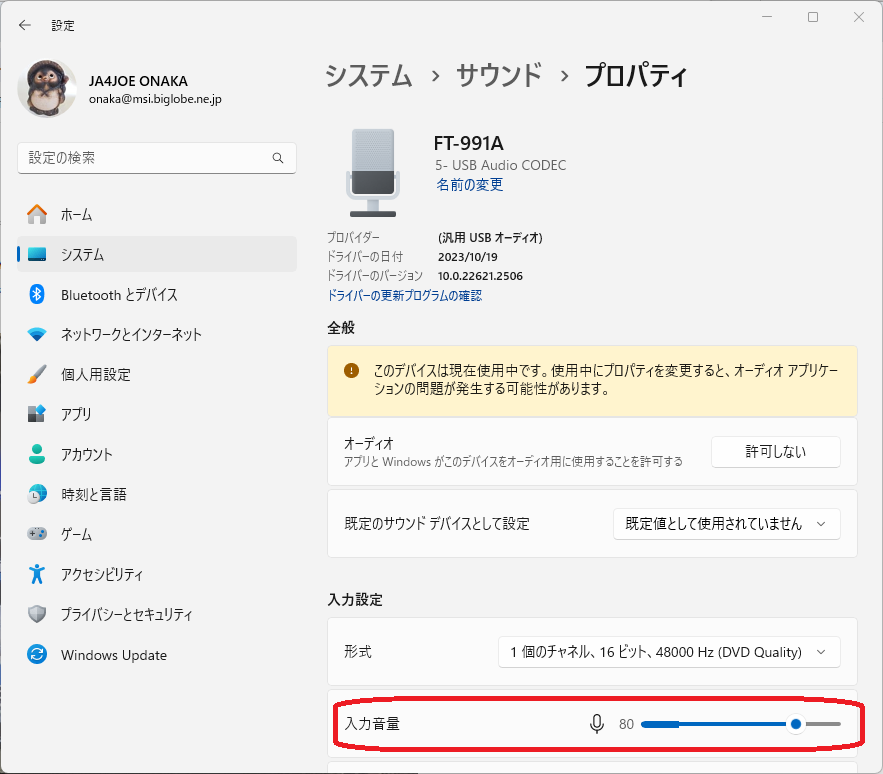Click the Windows Update refresh icon
This screenshot has height=774, width=883.
tap(37, 654)
